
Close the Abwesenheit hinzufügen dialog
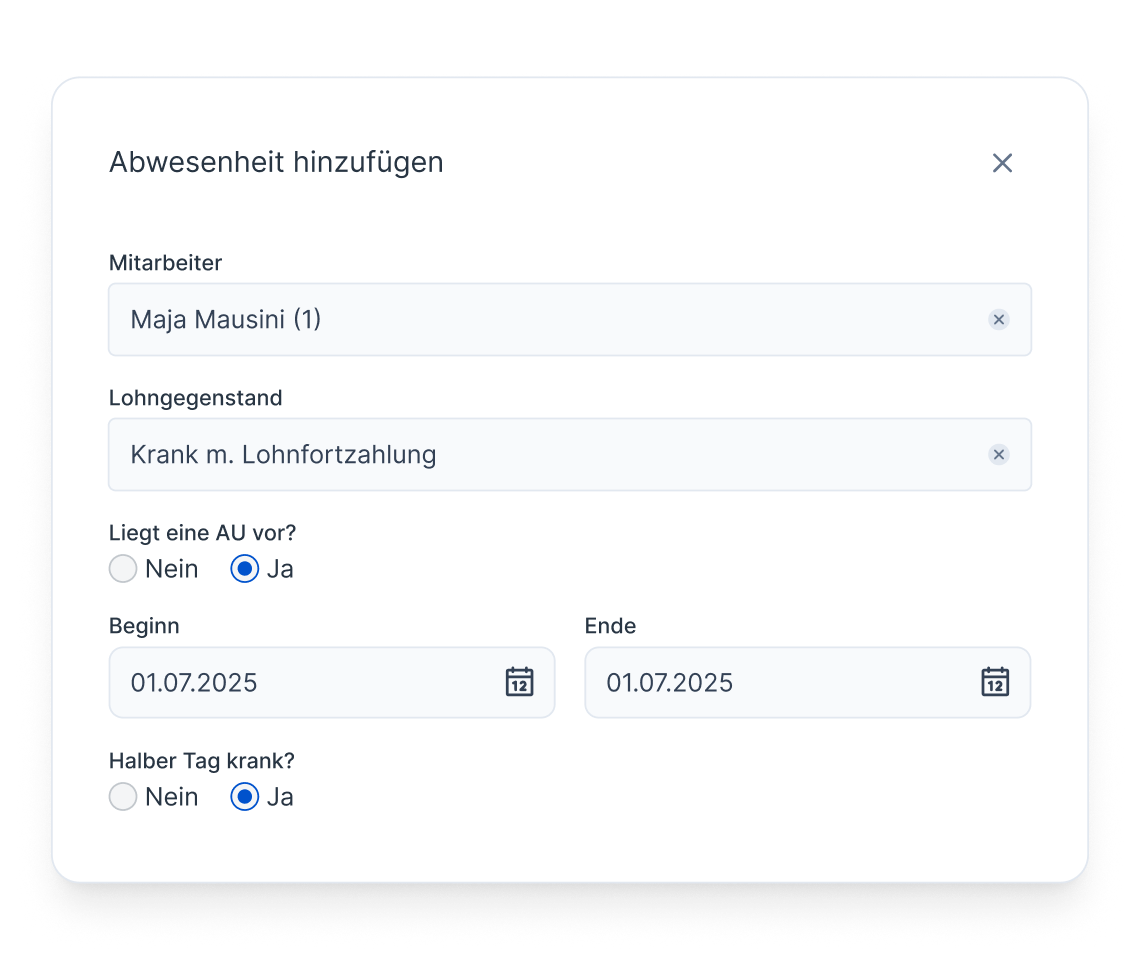pos(1003,162)
